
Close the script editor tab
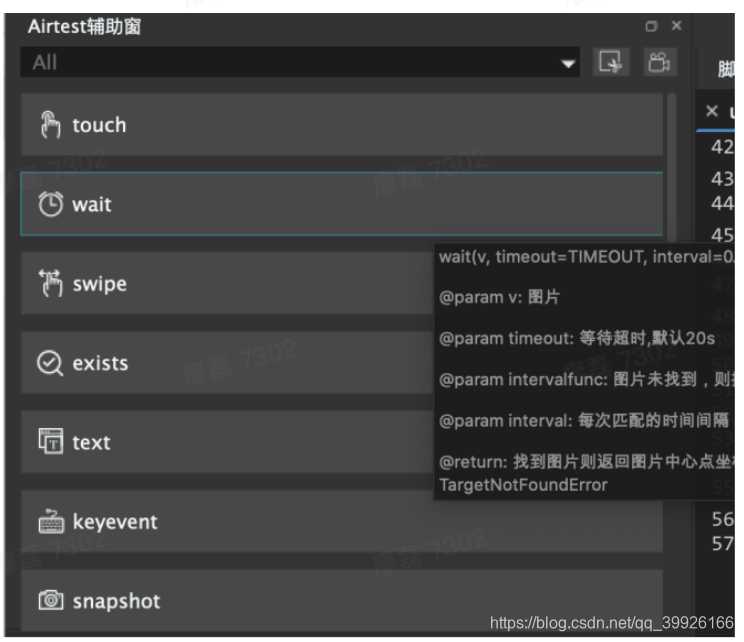tap(712, 111)
